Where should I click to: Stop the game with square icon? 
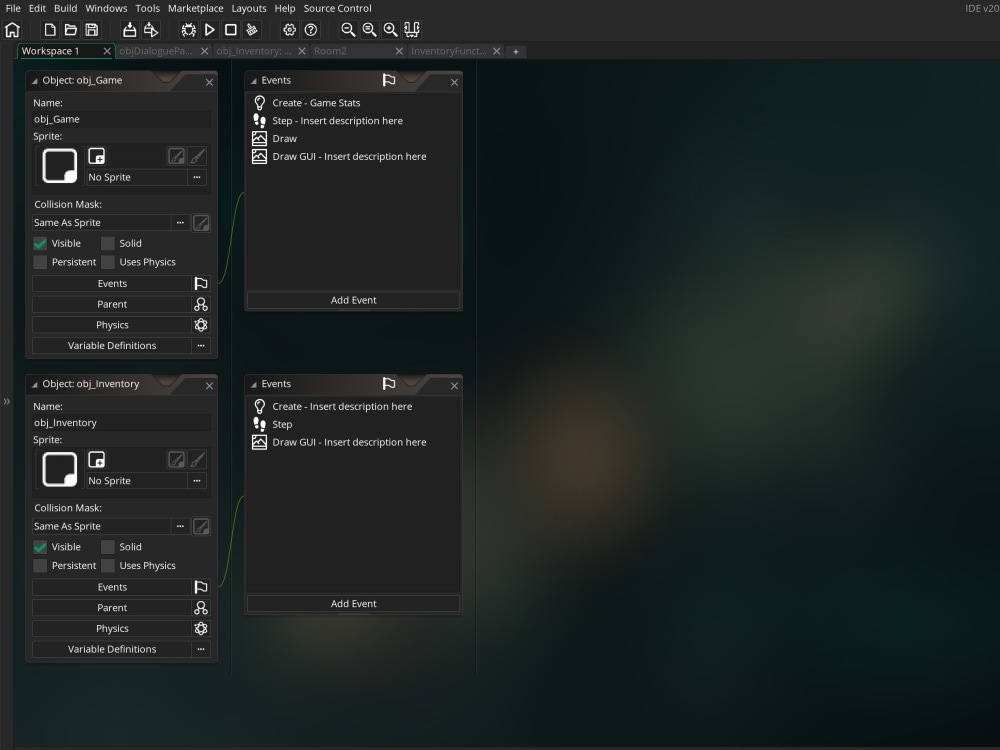[231, 29]
